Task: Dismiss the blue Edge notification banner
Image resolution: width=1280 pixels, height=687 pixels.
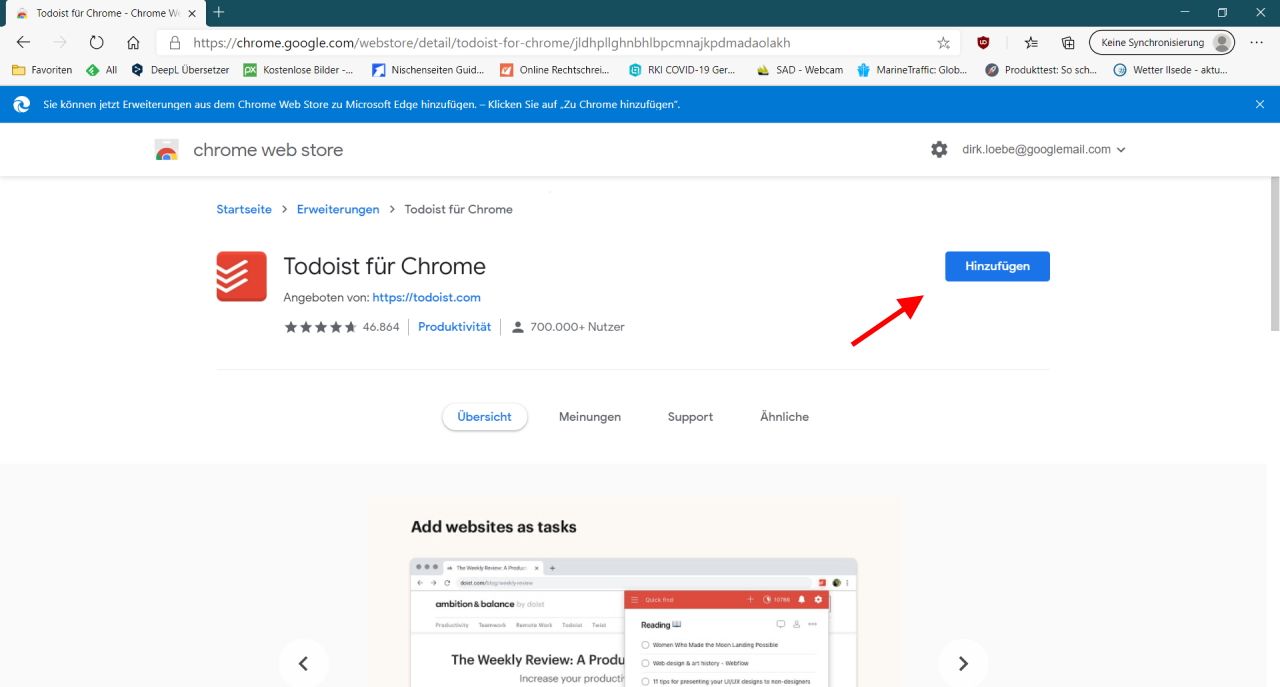Action: 1259,103
